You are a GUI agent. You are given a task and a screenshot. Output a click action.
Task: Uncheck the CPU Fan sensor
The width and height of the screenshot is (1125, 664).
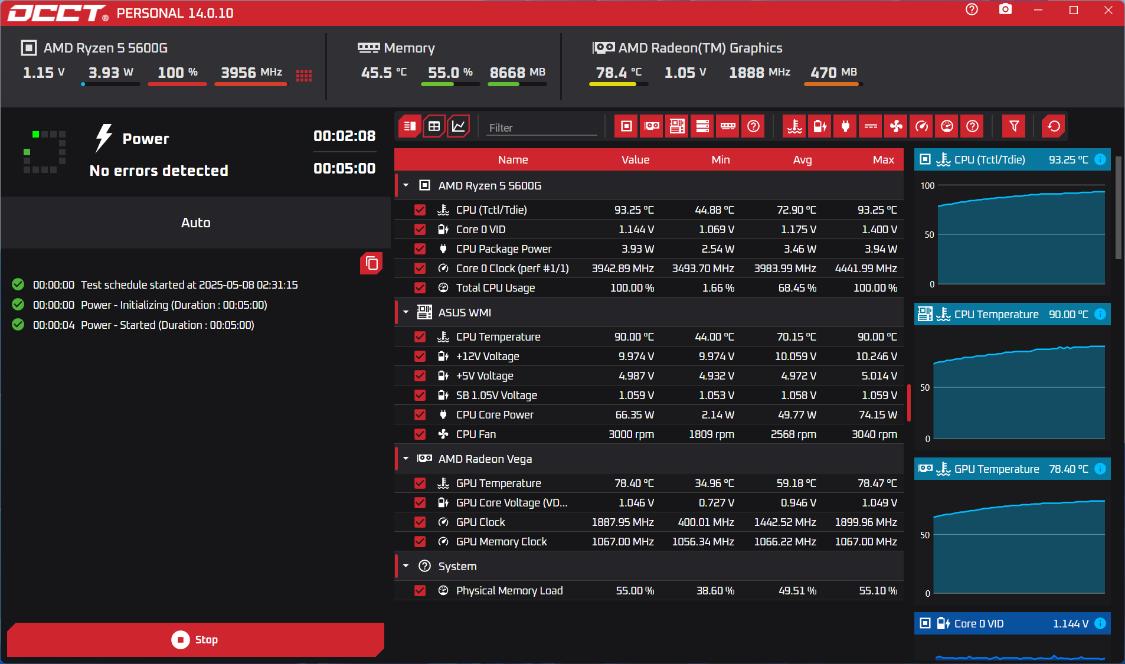(x=420, y=434)
